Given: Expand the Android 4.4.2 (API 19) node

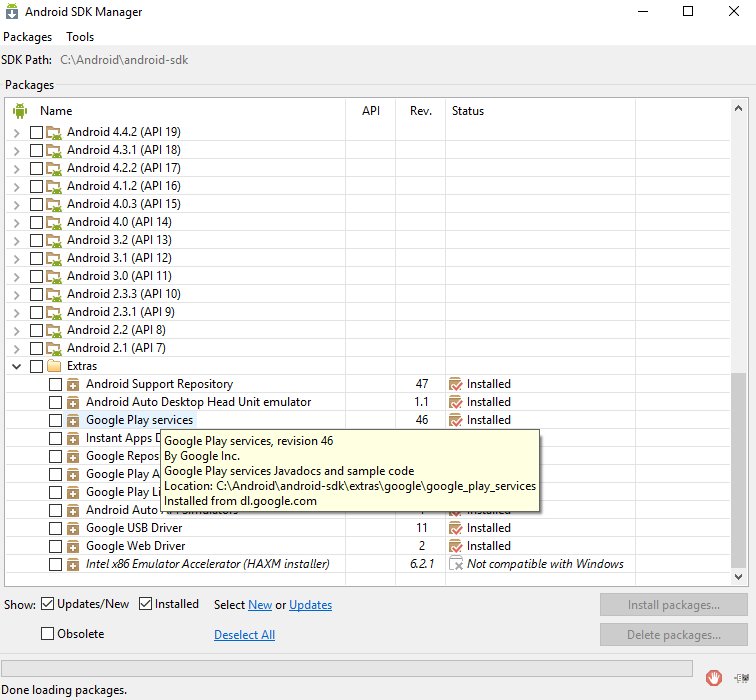Looking at the screenshot, I should click(16, 133).
